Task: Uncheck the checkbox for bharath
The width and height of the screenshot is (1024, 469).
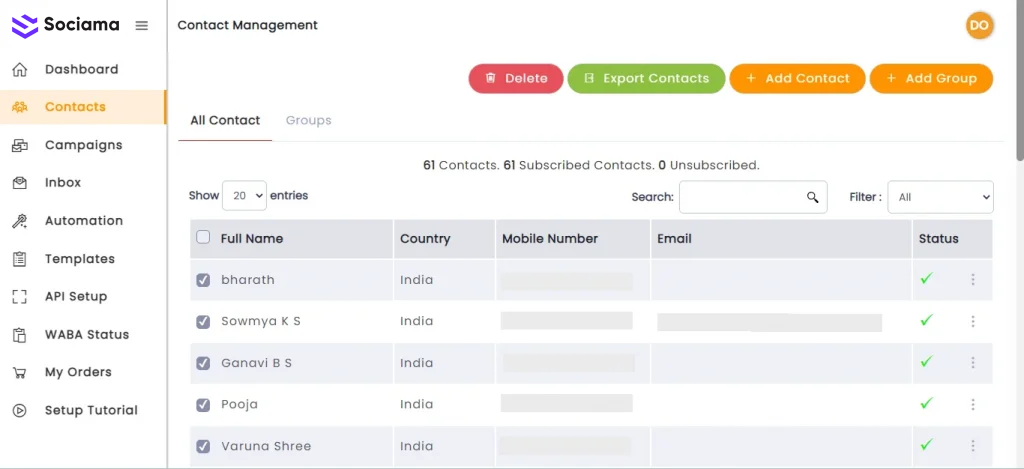Action: (204, 281)
